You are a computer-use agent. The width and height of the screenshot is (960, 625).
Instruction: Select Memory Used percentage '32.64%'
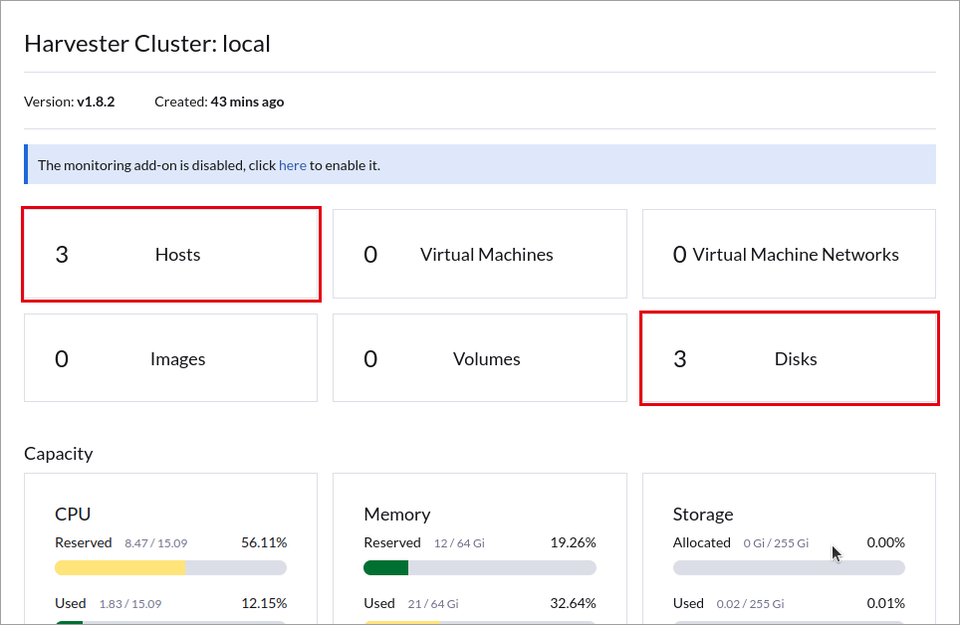point(573,603)
